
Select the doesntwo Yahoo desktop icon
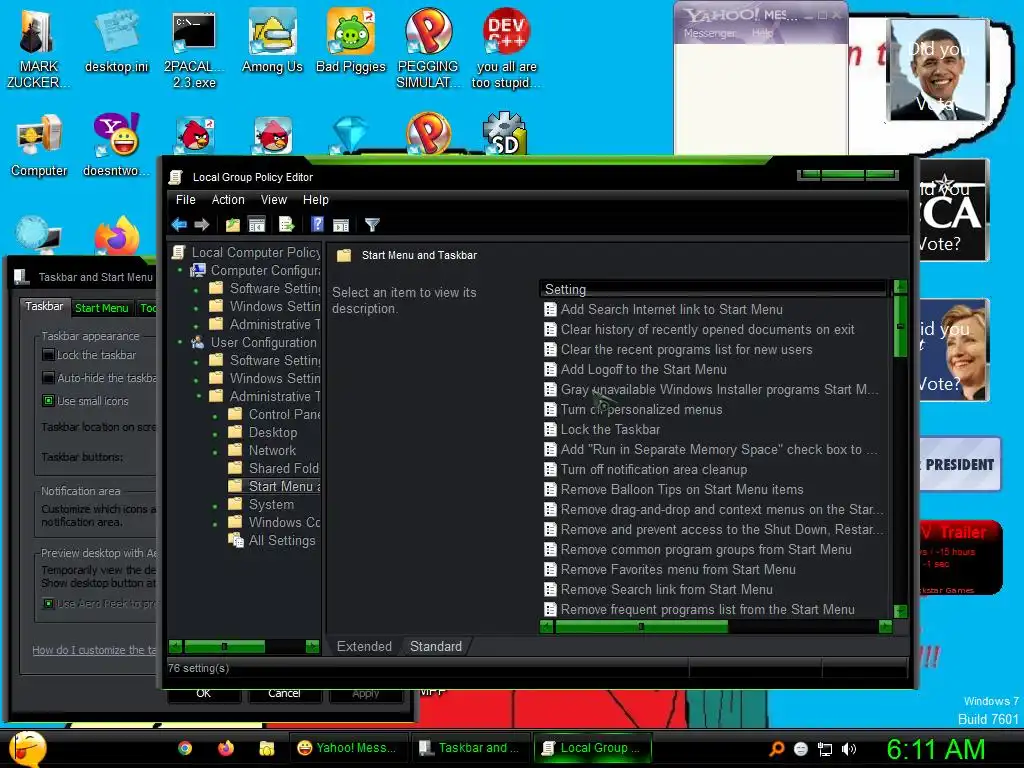point(116,145)
